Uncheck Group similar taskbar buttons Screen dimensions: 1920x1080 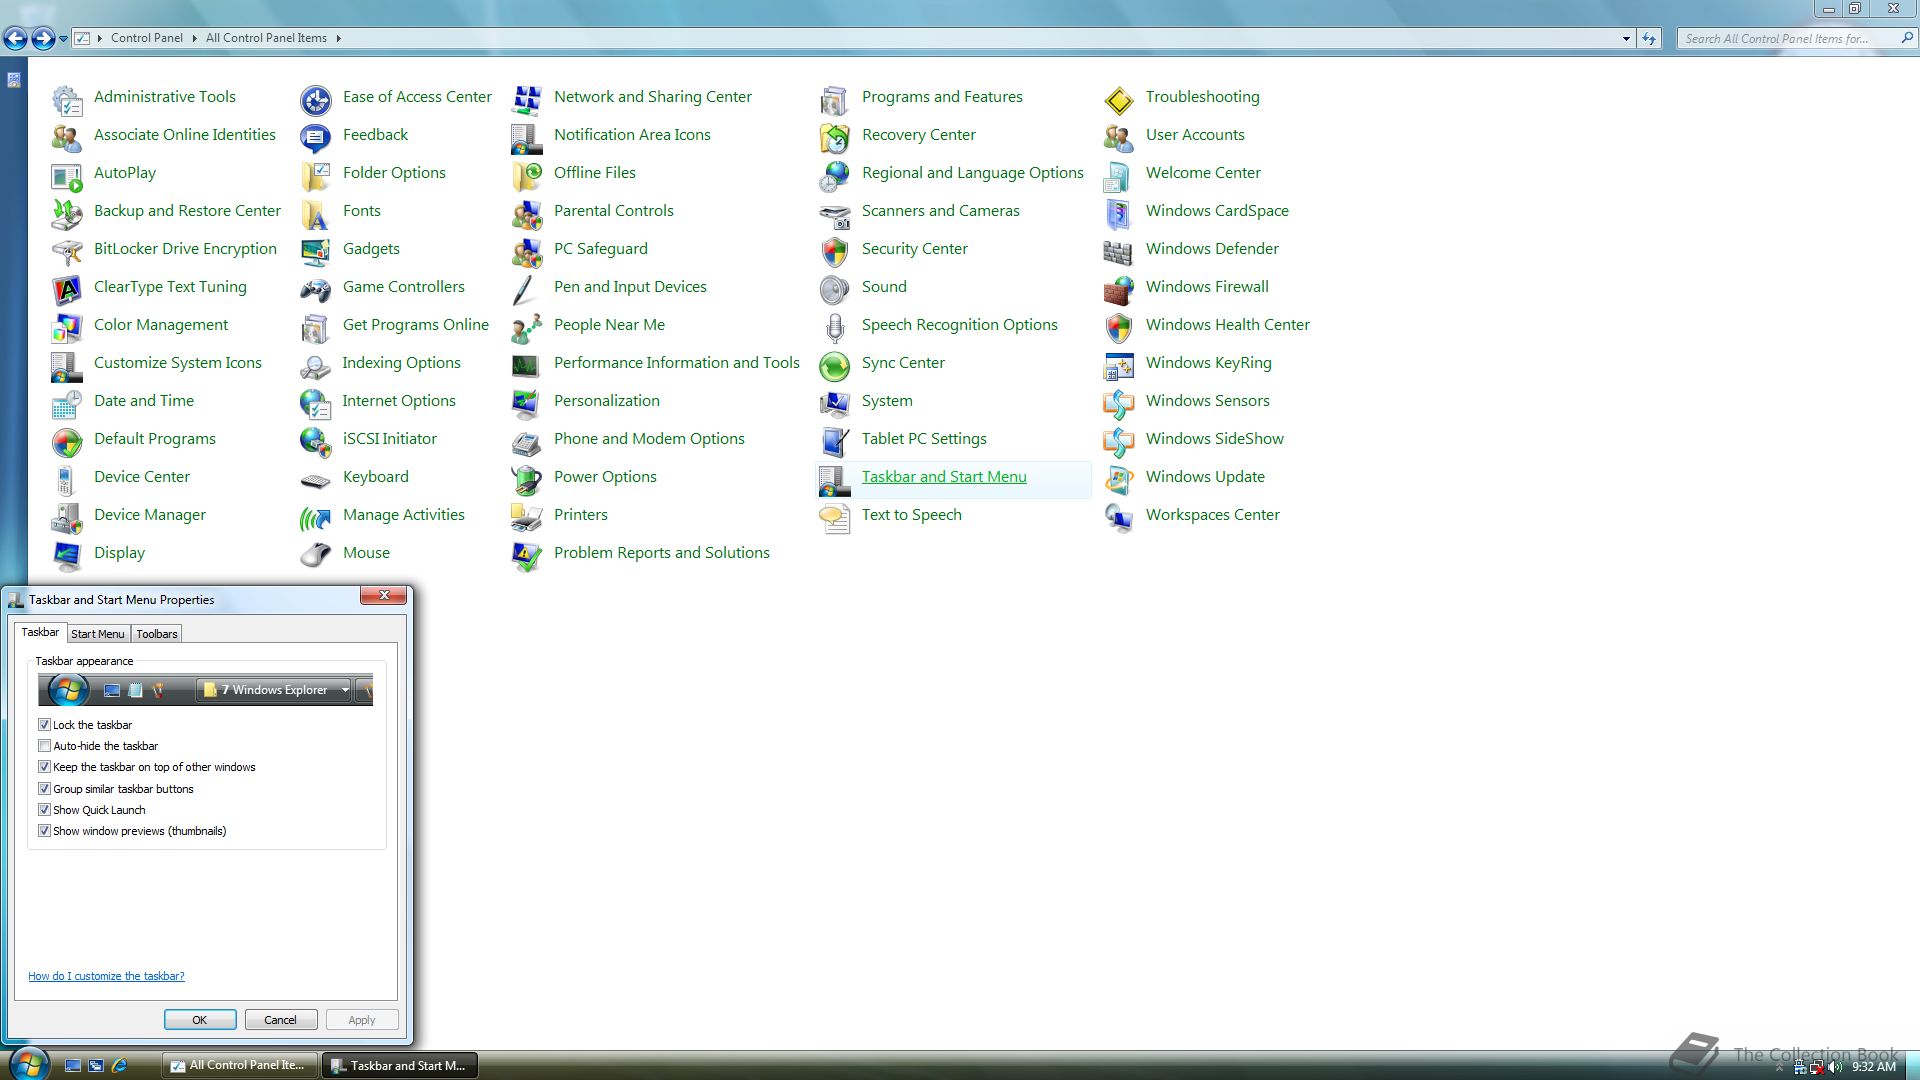[44, 788]
